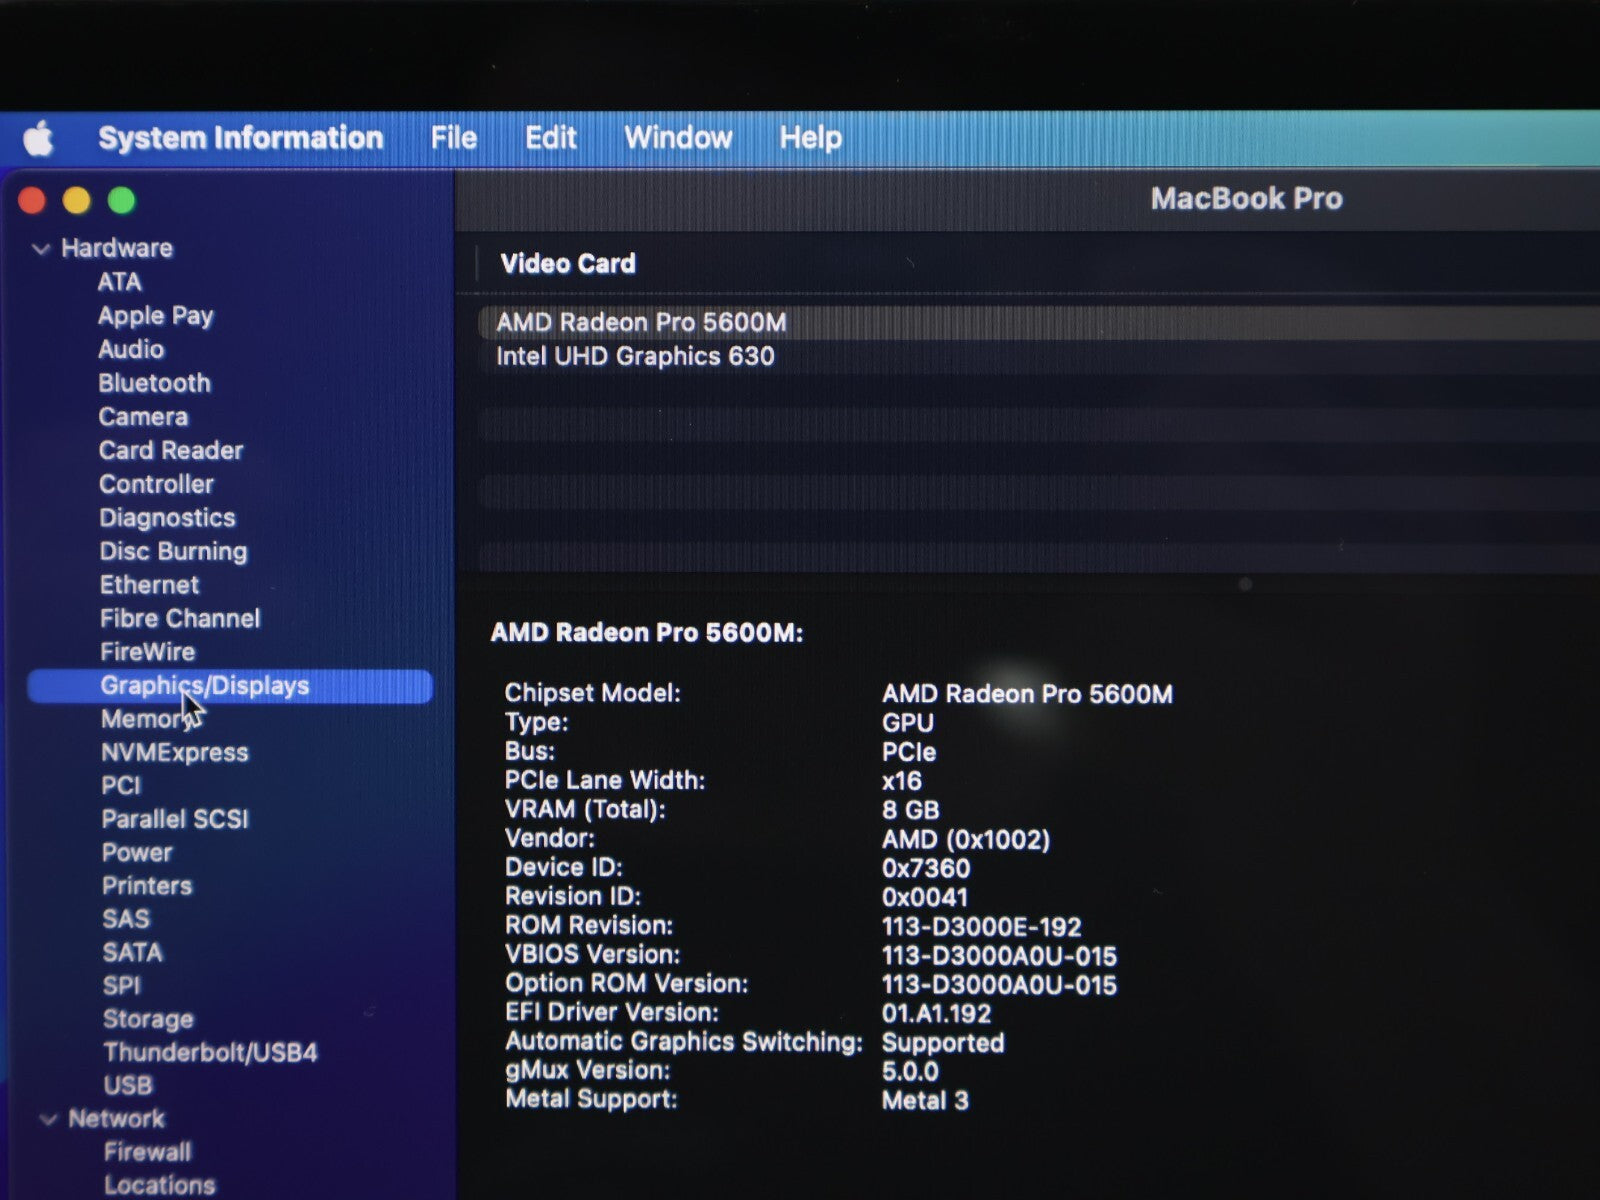Click the gMux Version value 5.0.0

910,1072
